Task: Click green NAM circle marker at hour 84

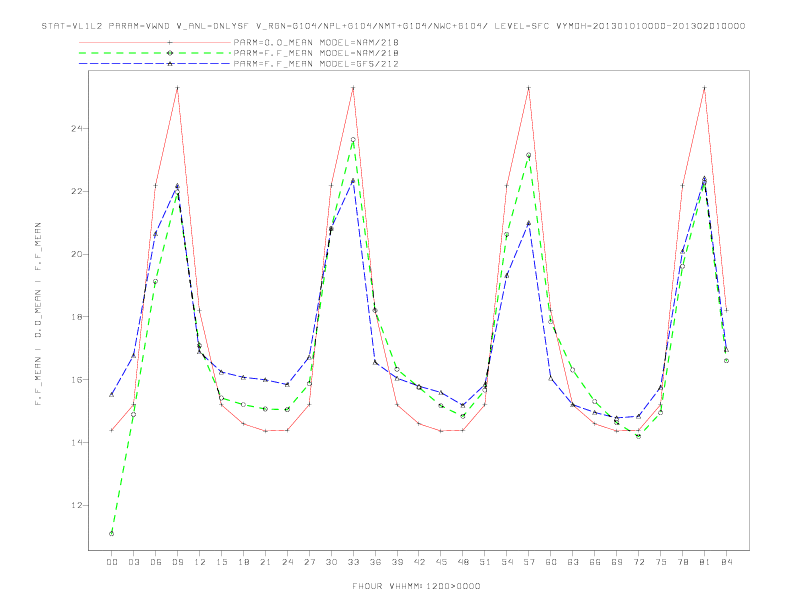Action: (x=726, y=361)
